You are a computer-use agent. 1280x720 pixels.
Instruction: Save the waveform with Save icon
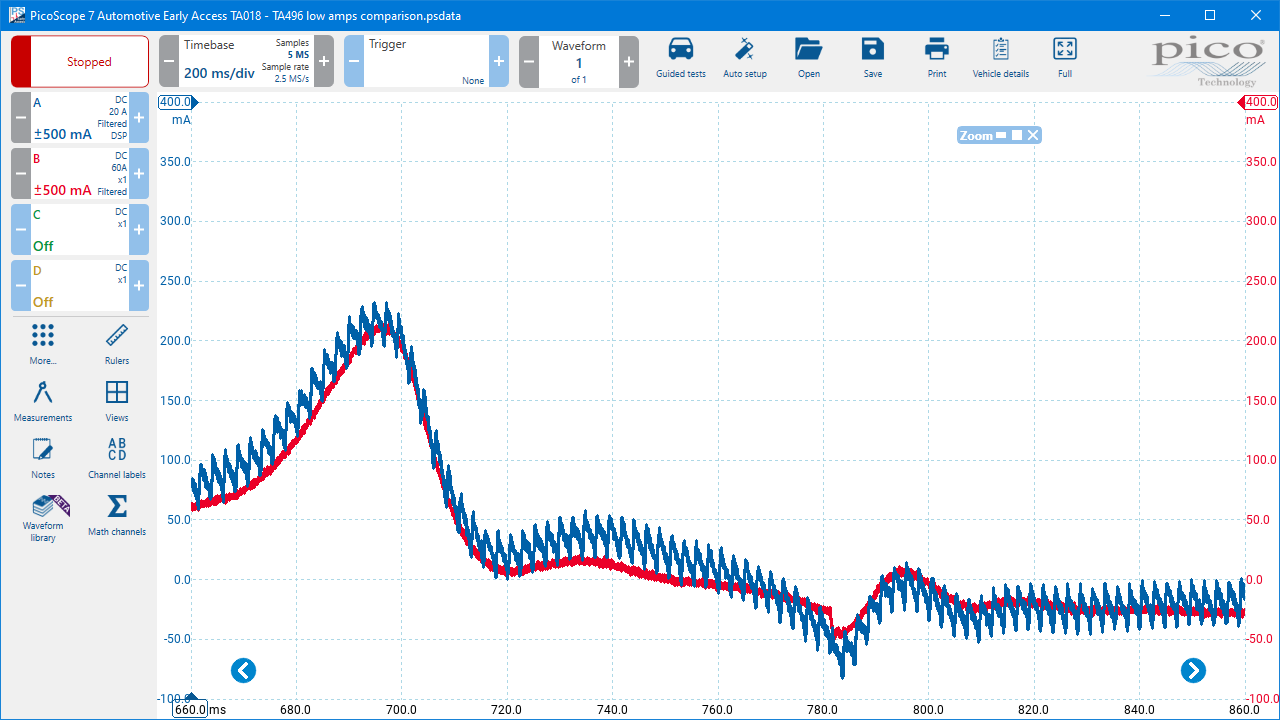pyautogui.click(x=872, y=58)
